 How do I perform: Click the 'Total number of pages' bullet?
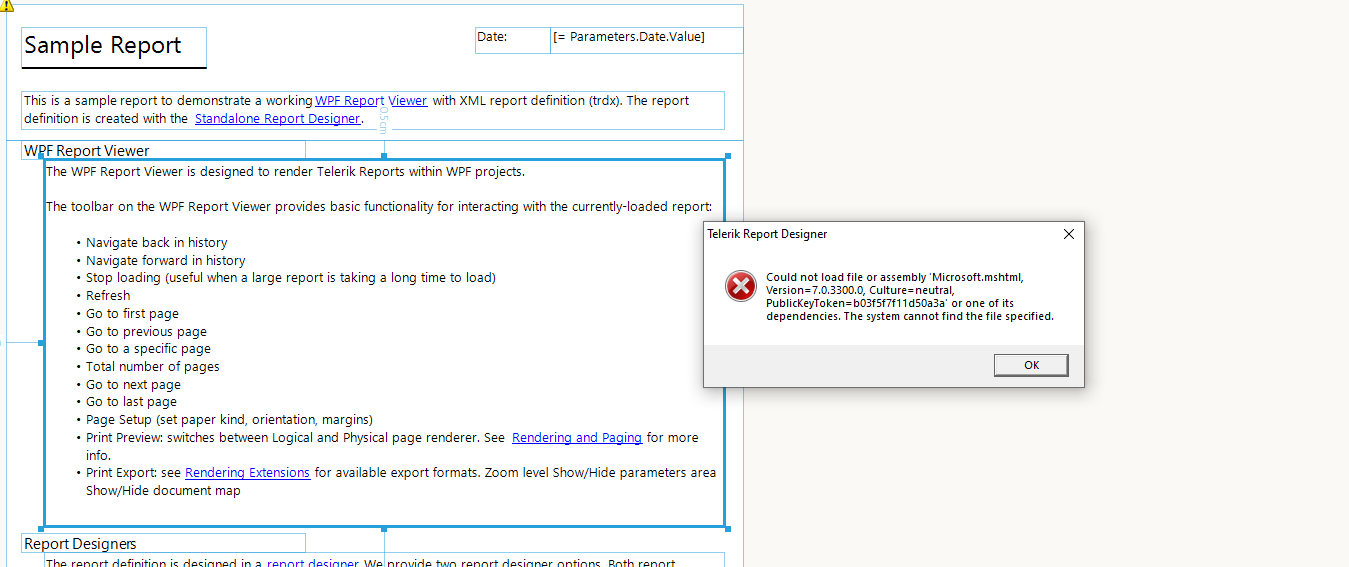tap(152, 366)
